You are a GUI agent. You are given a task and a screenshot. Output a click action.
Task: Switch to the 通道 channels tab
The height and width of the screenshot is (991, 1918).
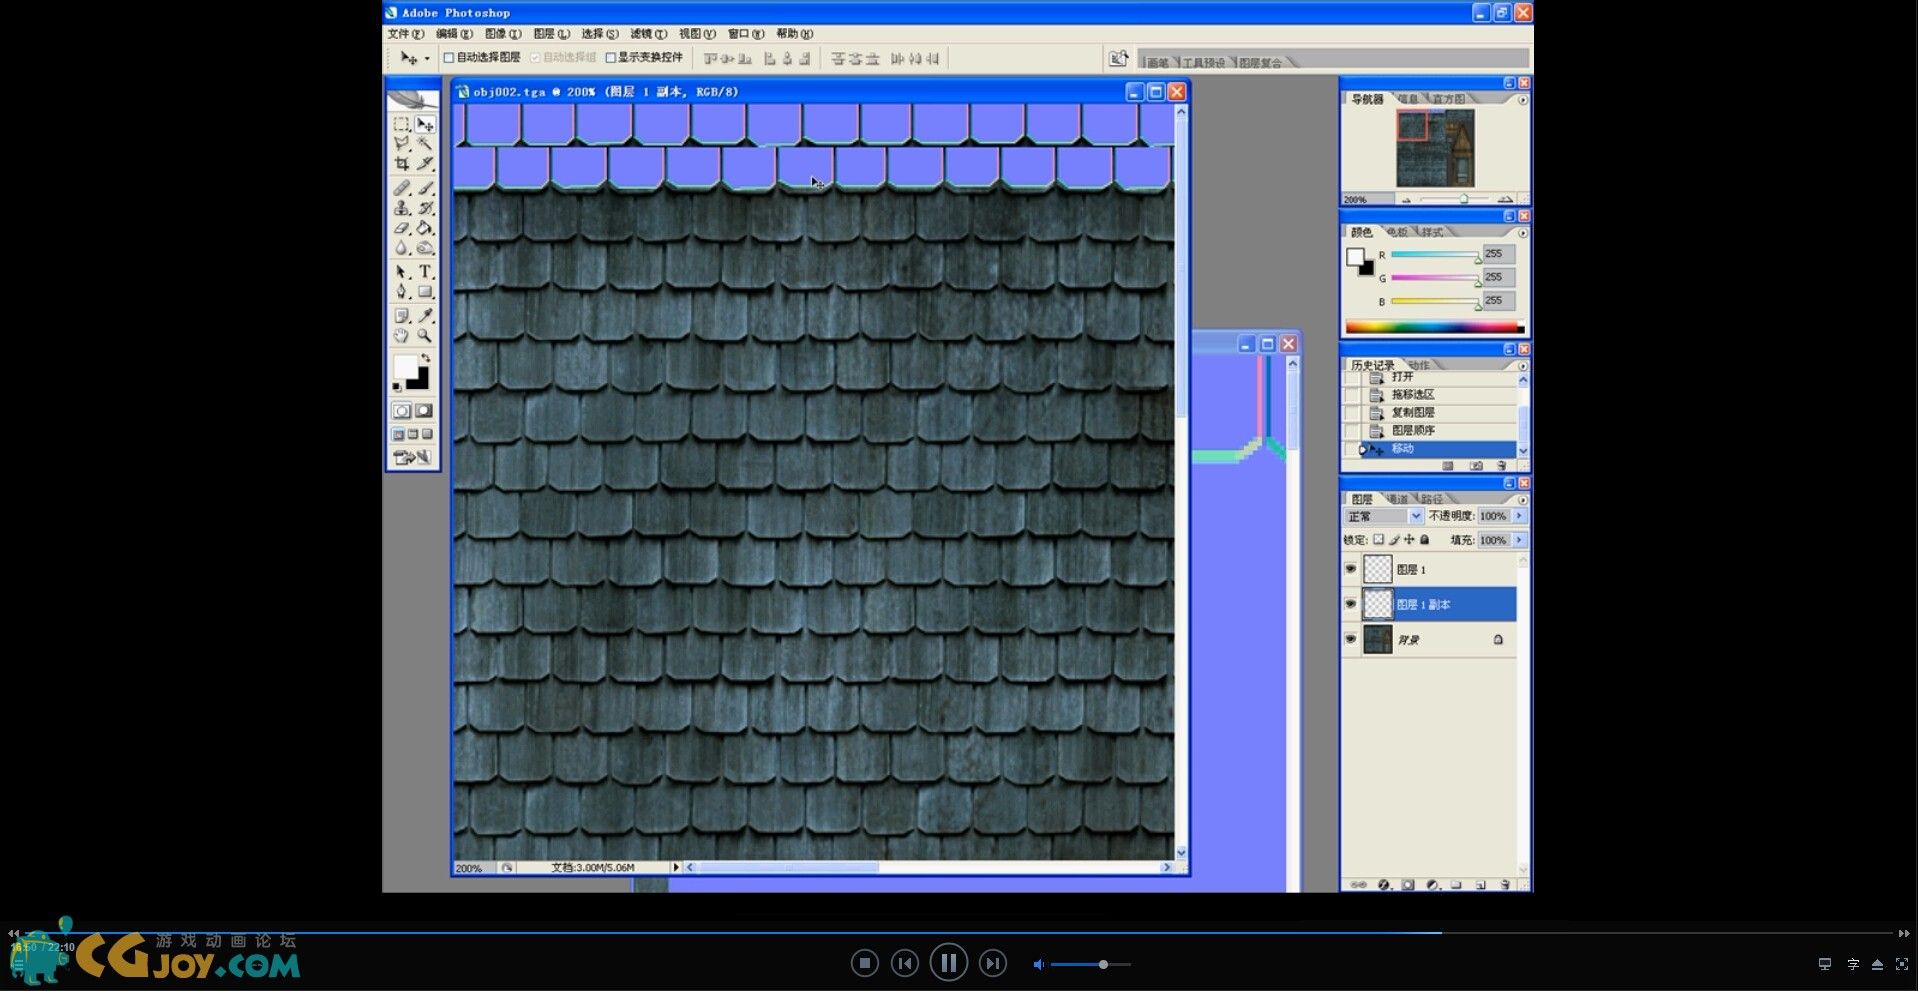tap(1397, 499)
